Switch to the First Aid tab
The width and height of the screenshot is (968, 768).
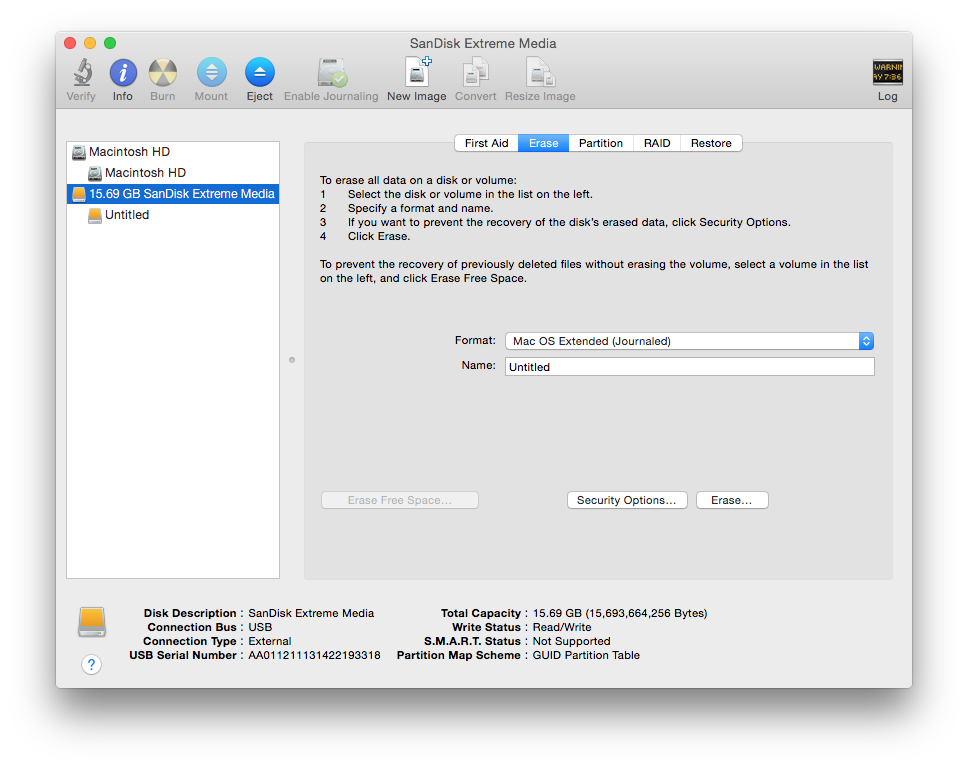(x=486, y=143)
